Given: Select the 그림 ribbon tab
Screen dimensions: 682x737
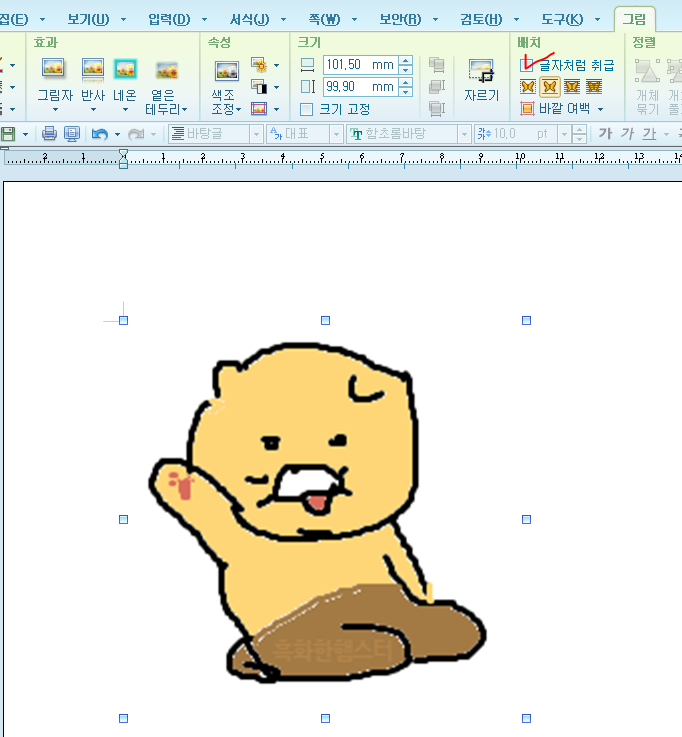Looking at the screenshot, I should pos(635,19).
